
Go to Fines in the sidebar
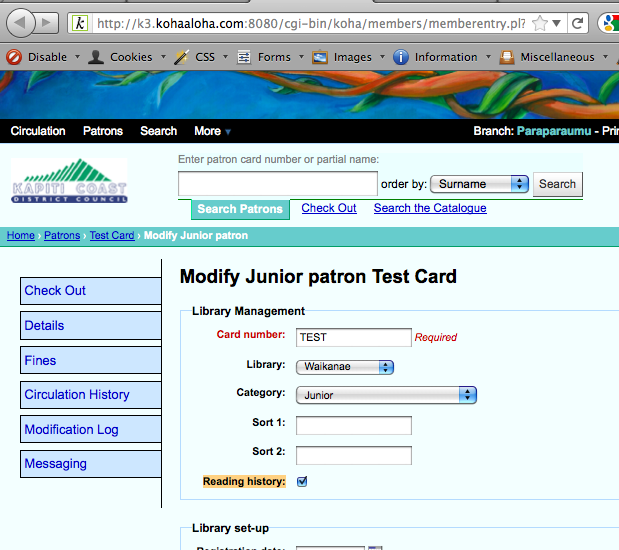click(90, 360)
